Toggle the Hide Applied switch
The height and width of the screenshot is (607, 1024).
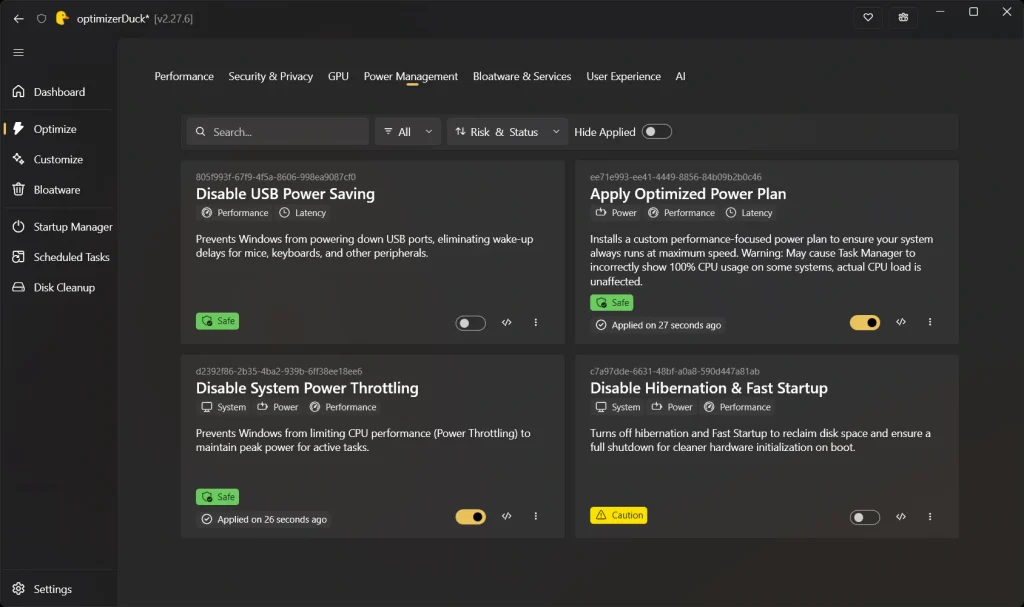pos(656,131)
